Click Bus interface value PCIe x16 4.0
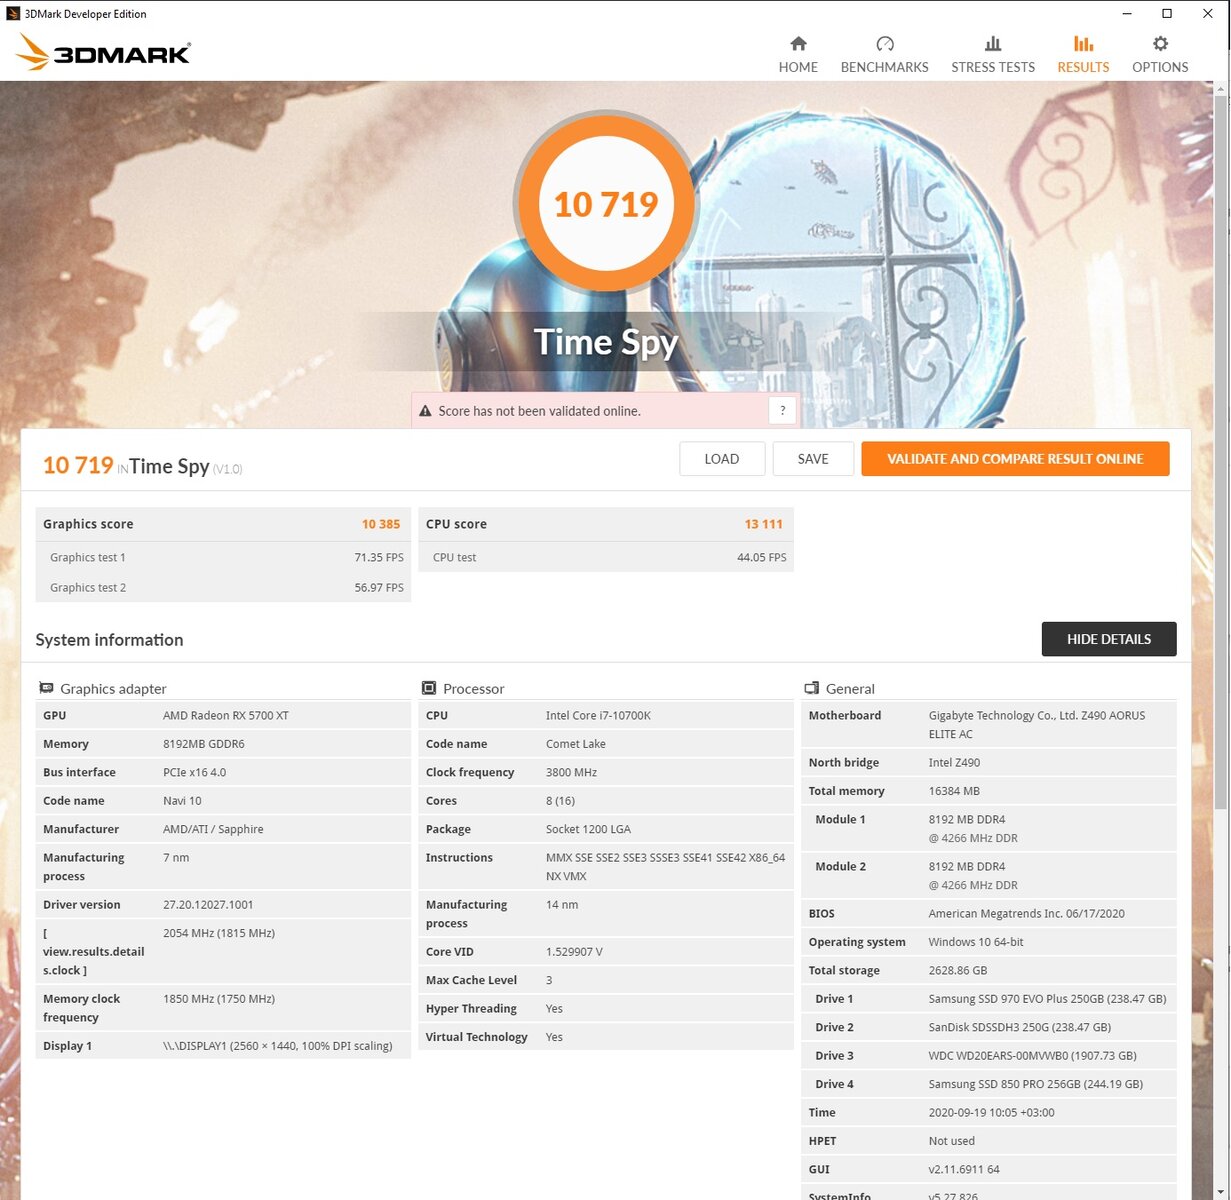1231x1200 pixels. pos(195,772)
